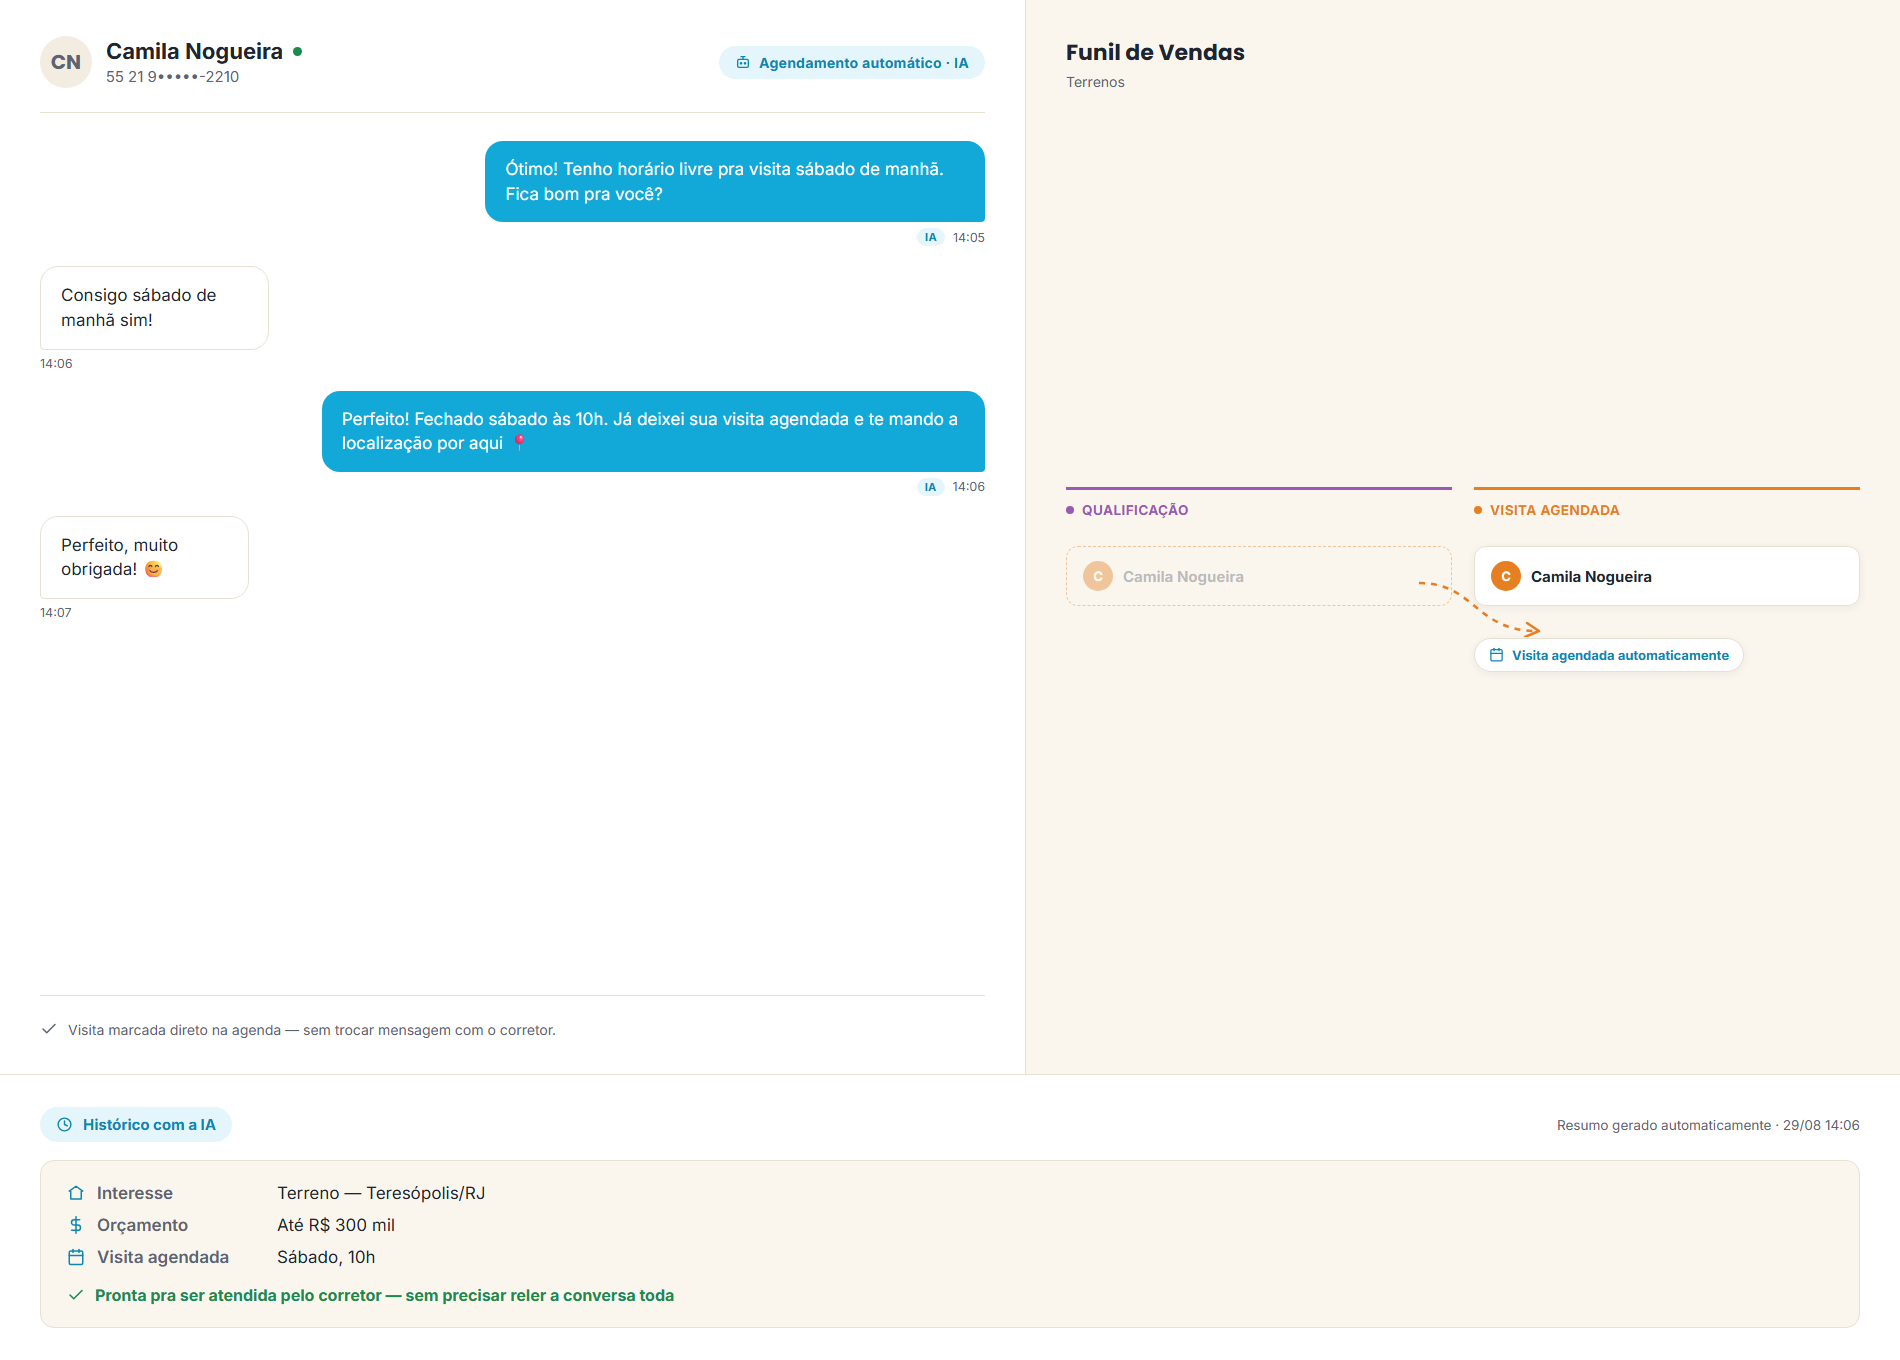This screenshot has height=1360, width=1900.
Task: Click the orange dot beside Visita Agendada
Action: tap(1478, 510)
